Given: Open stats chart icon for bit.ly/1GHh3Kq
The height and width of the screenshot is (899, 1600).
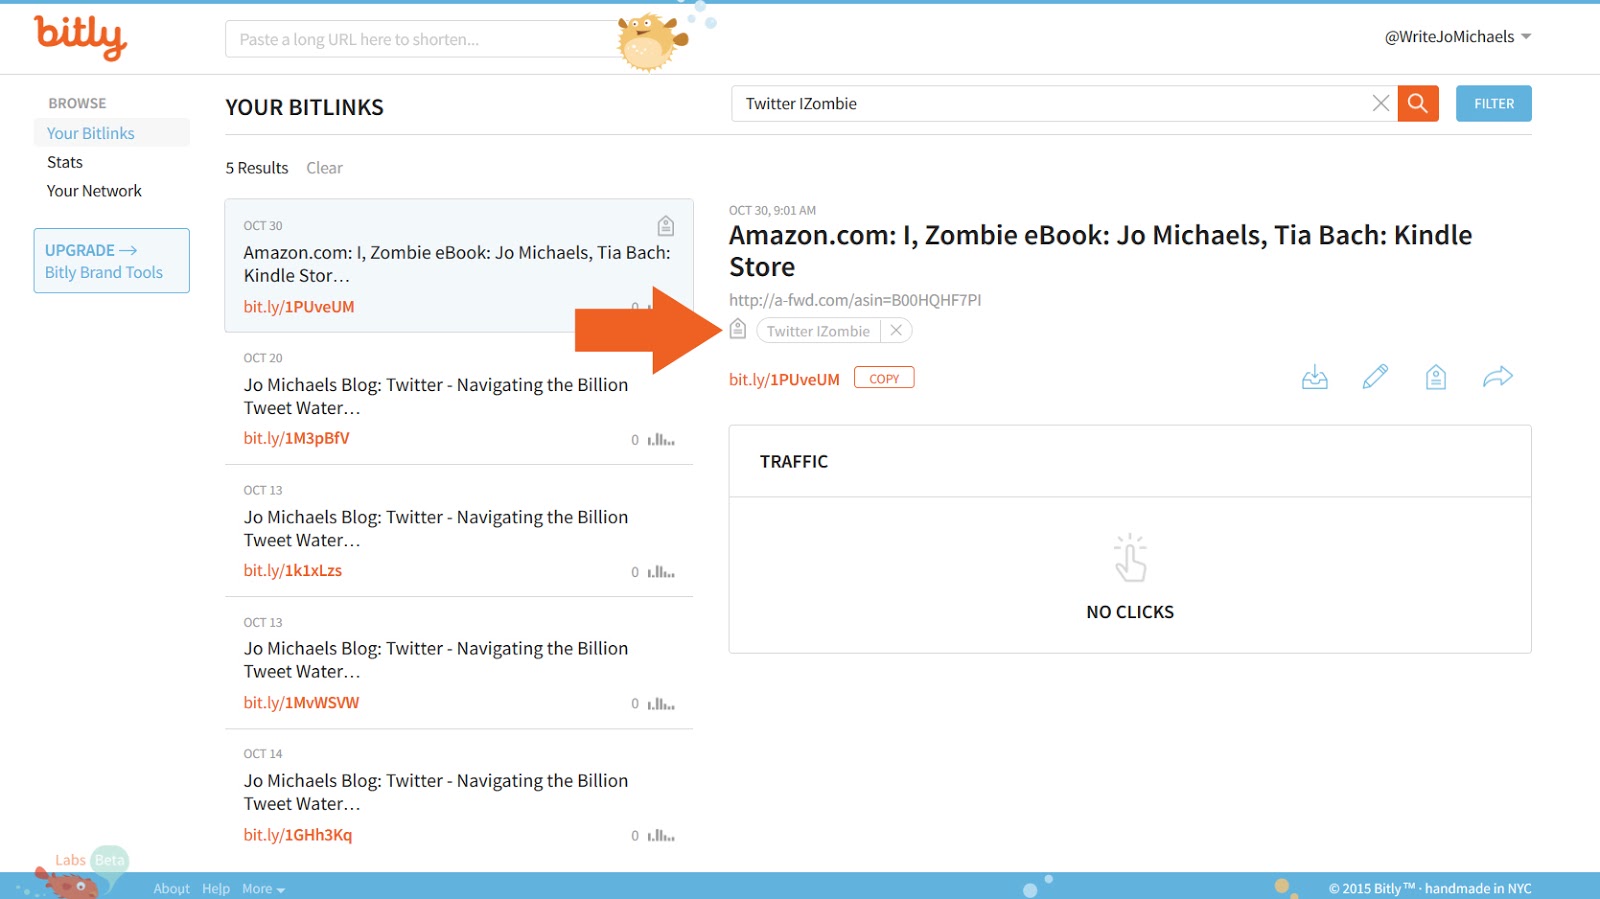Looking at the screenshot, I should point(661,836).
